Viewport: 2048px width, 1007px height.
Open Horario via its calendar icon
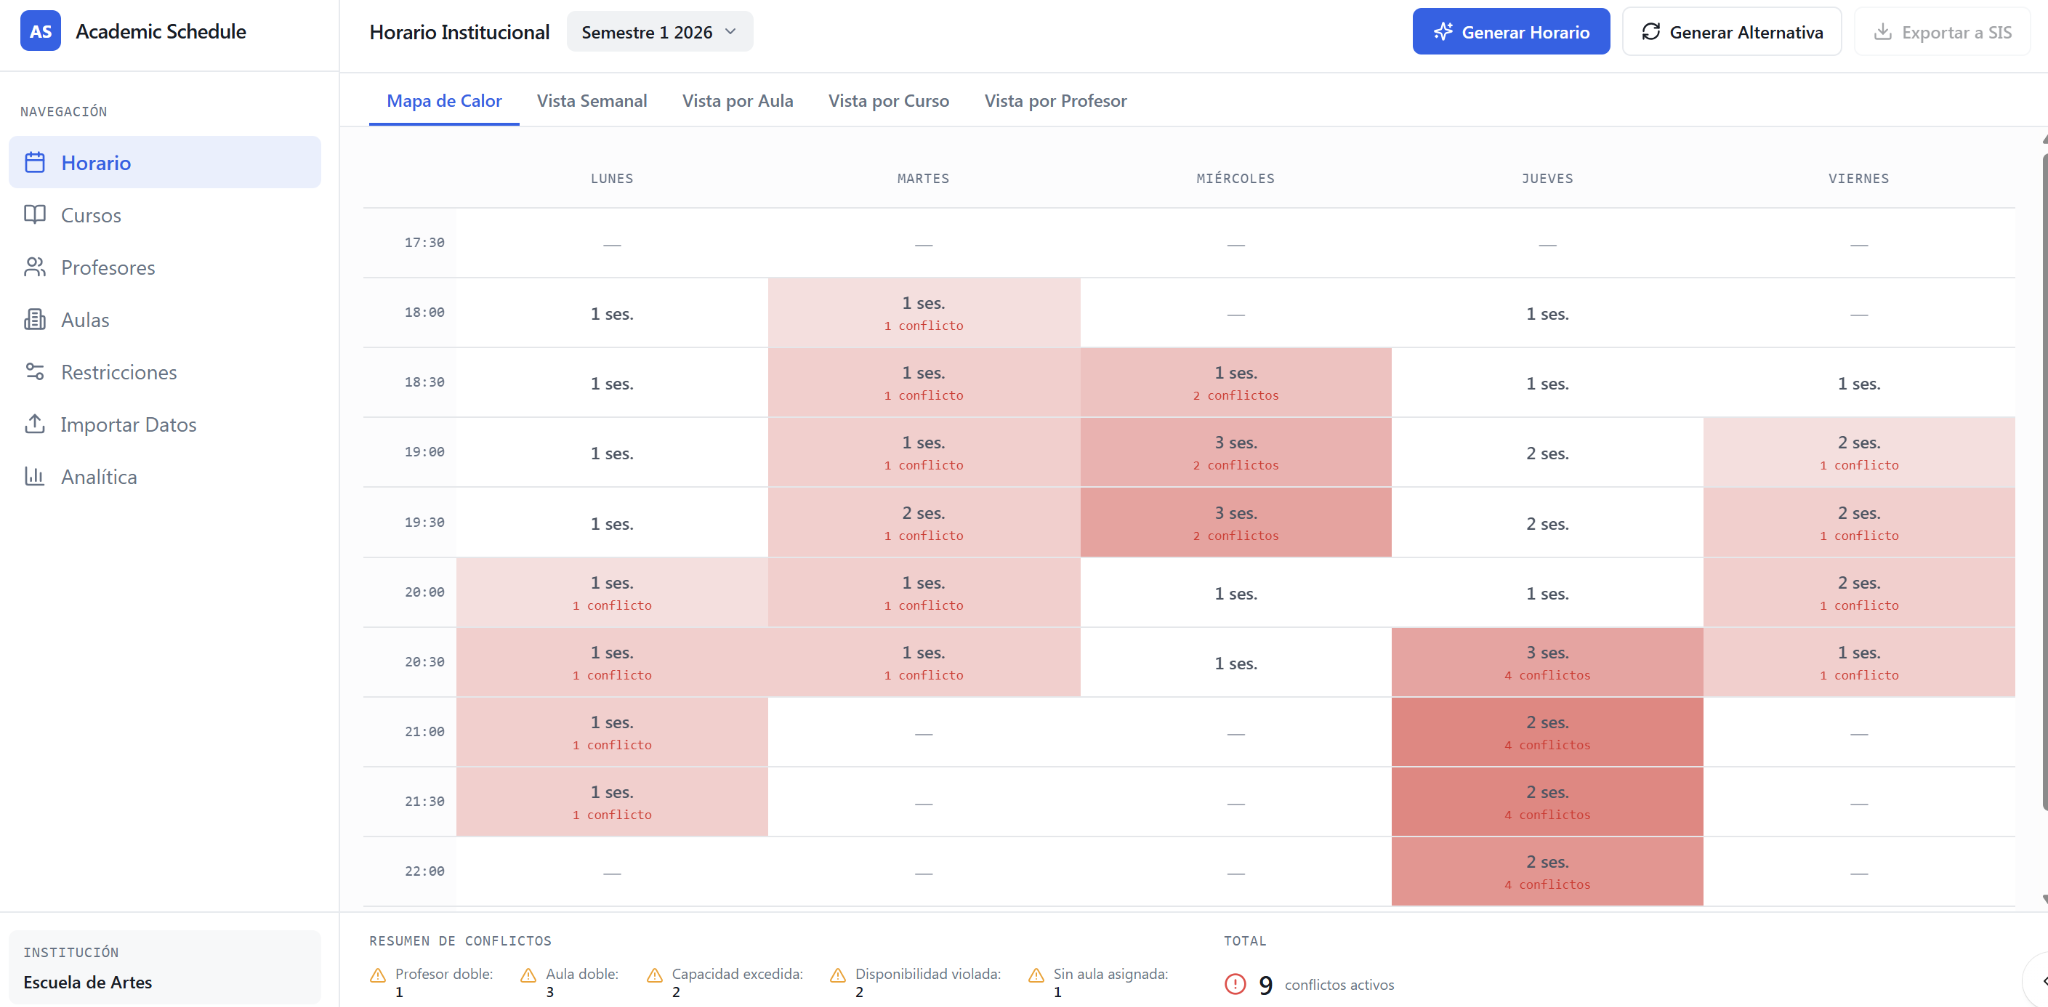(x=35, y=162)
